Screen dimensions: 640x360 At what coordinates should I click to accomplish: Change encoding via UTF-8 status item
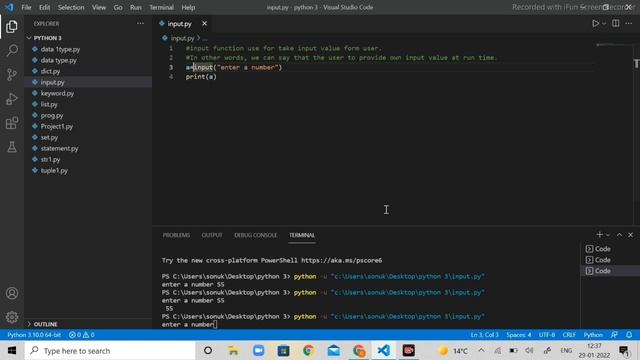point(547,335)
